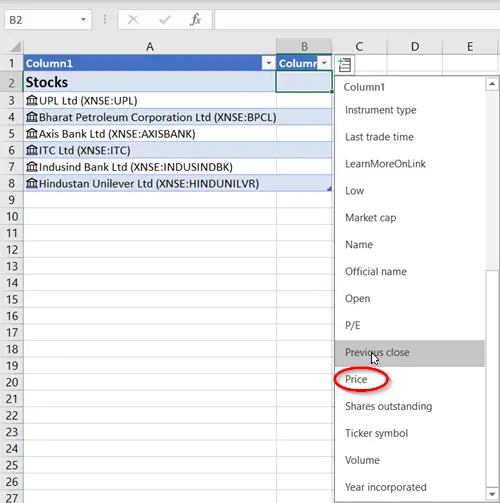Open the Column1 filter dropdown in A1
The height and width of the screenshot is (503, 500).
(268, 63)
